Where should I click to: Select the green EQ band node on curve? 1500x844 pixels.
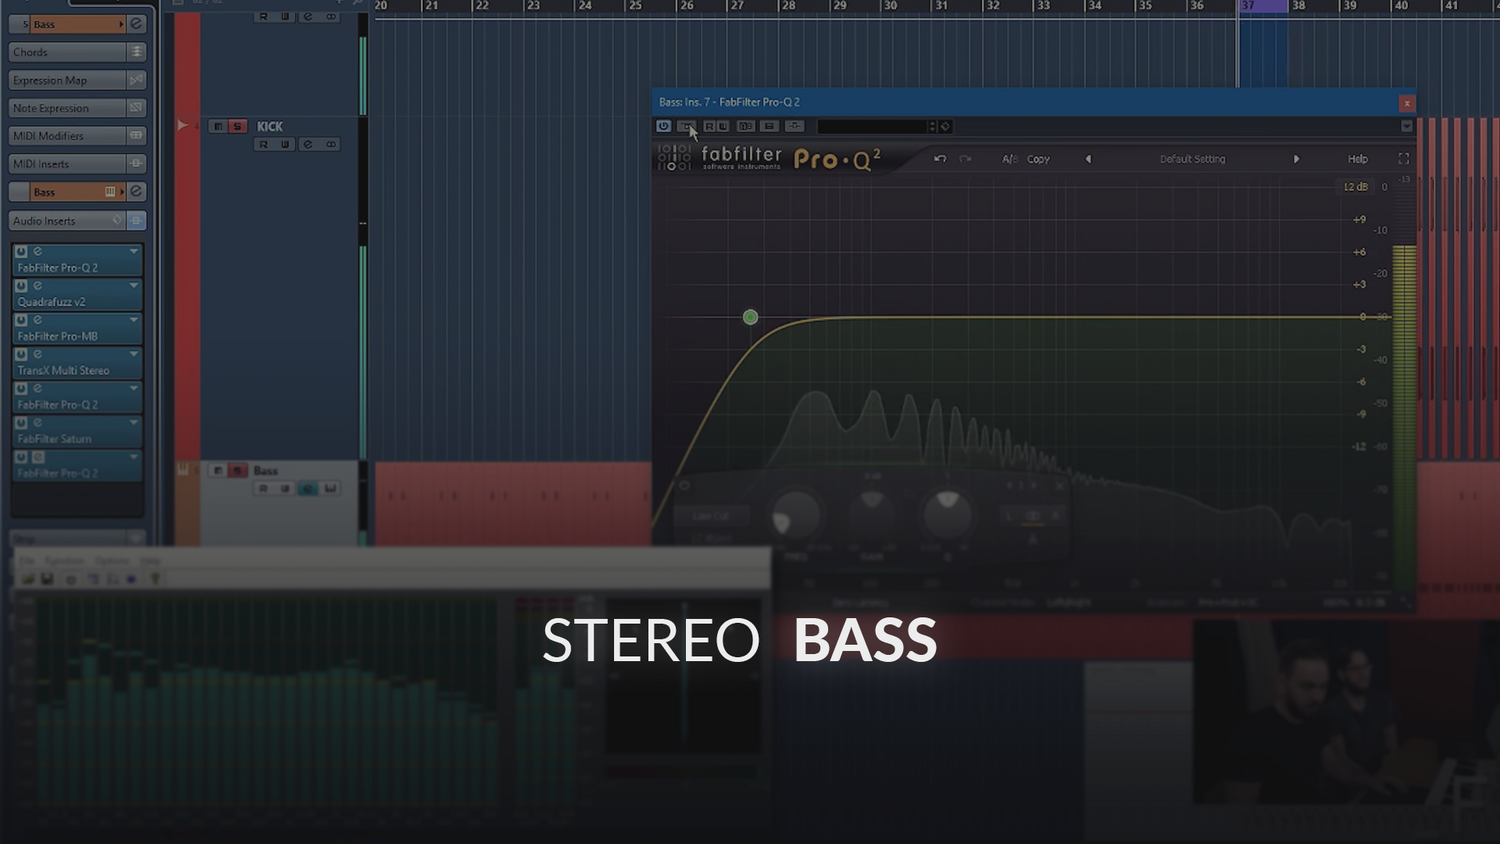[750, 317]
